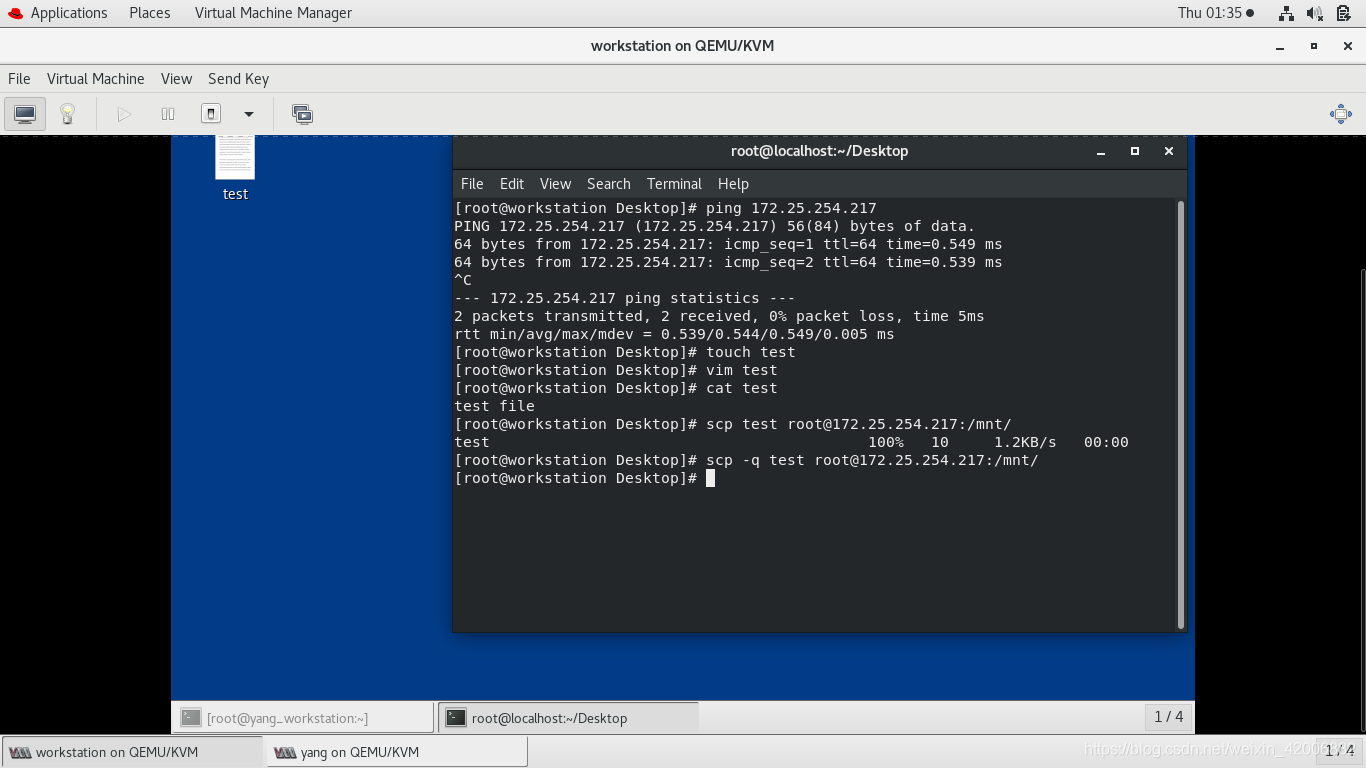The image size is (1366, 768).
Task: Switch to yang on QEMU/KVM taskbar window
Action: 396,752
